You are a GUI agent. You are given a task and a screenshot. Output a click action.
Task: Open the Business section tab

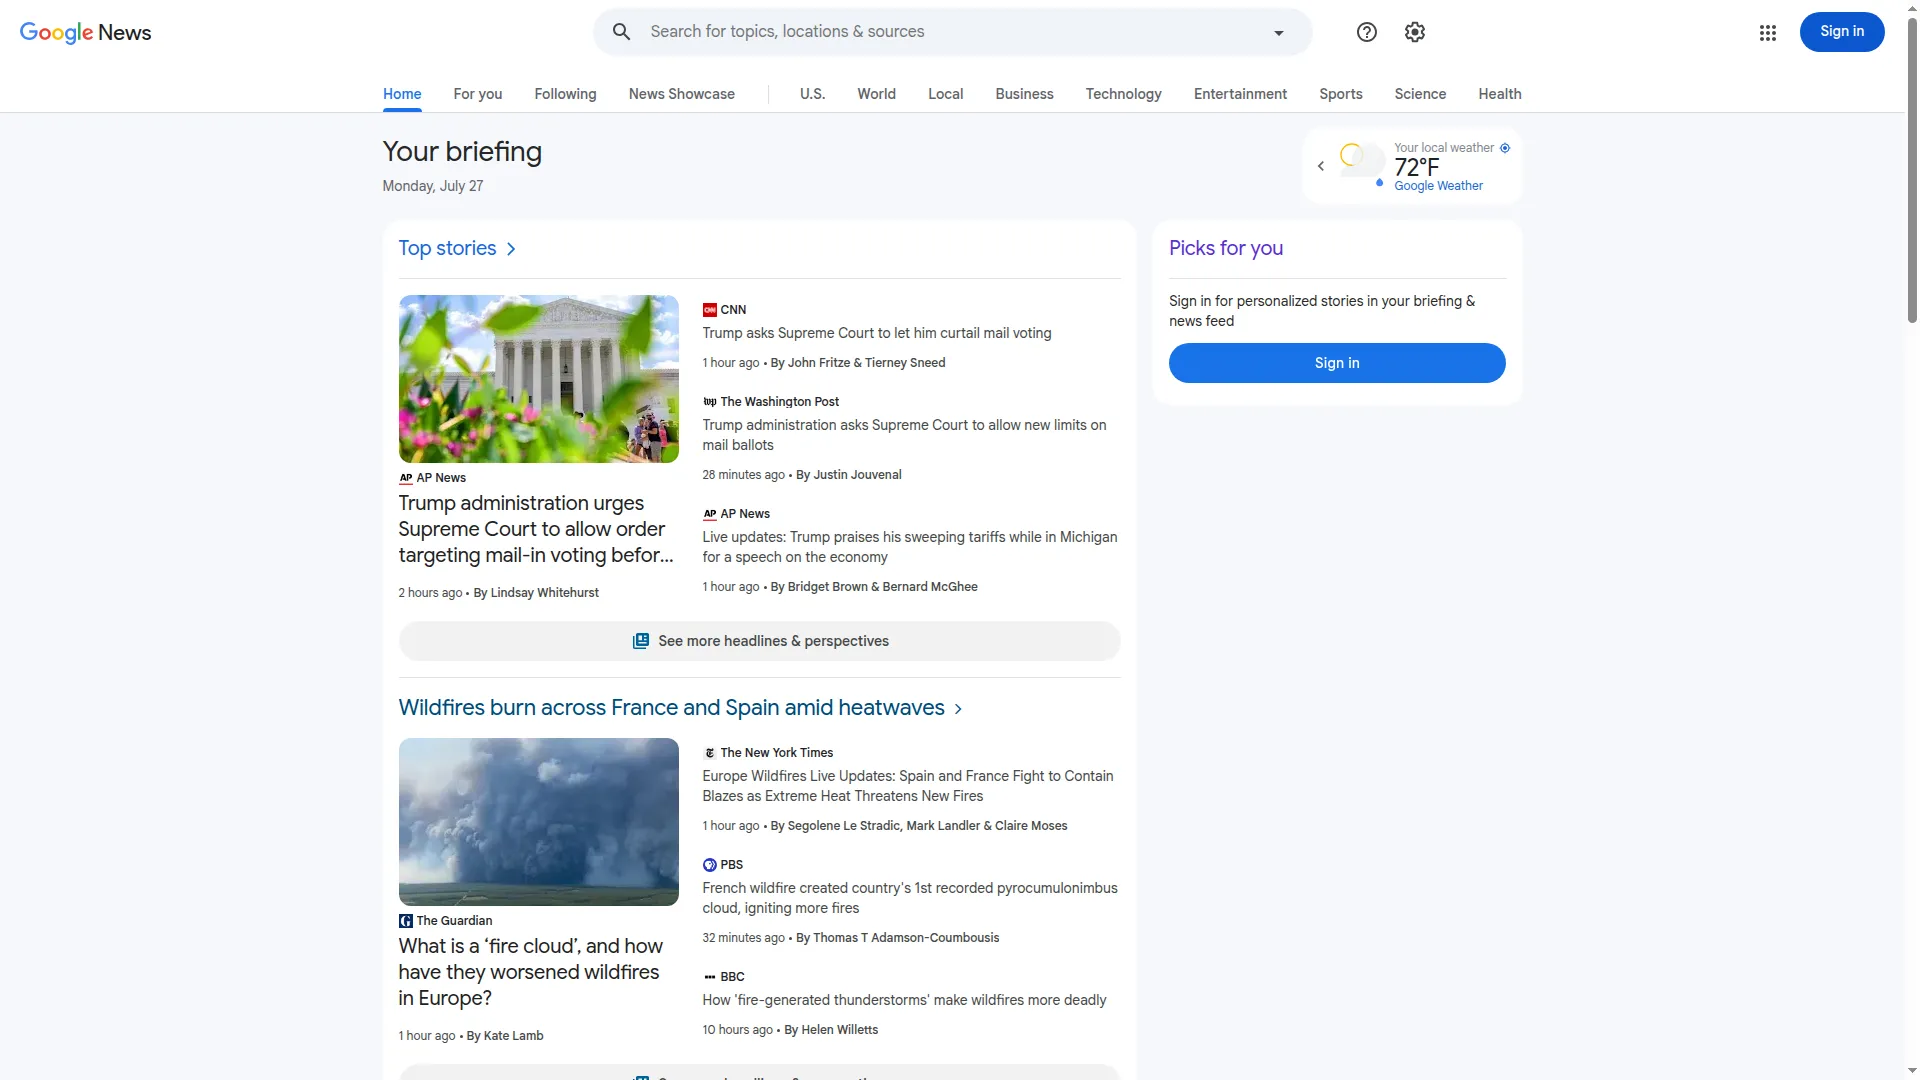[1024, 94]
